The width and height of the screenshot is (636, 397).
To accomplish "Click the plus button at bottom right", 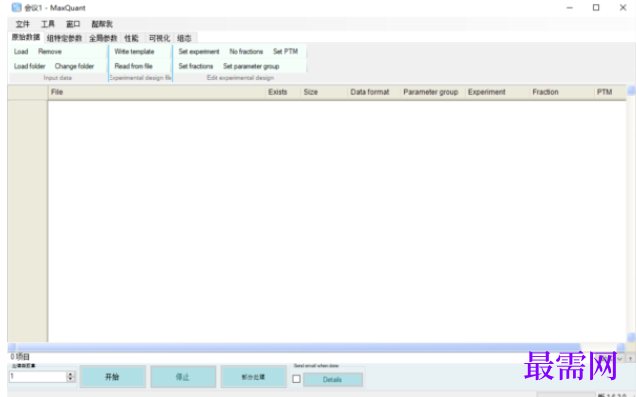I will coord(630,358).
